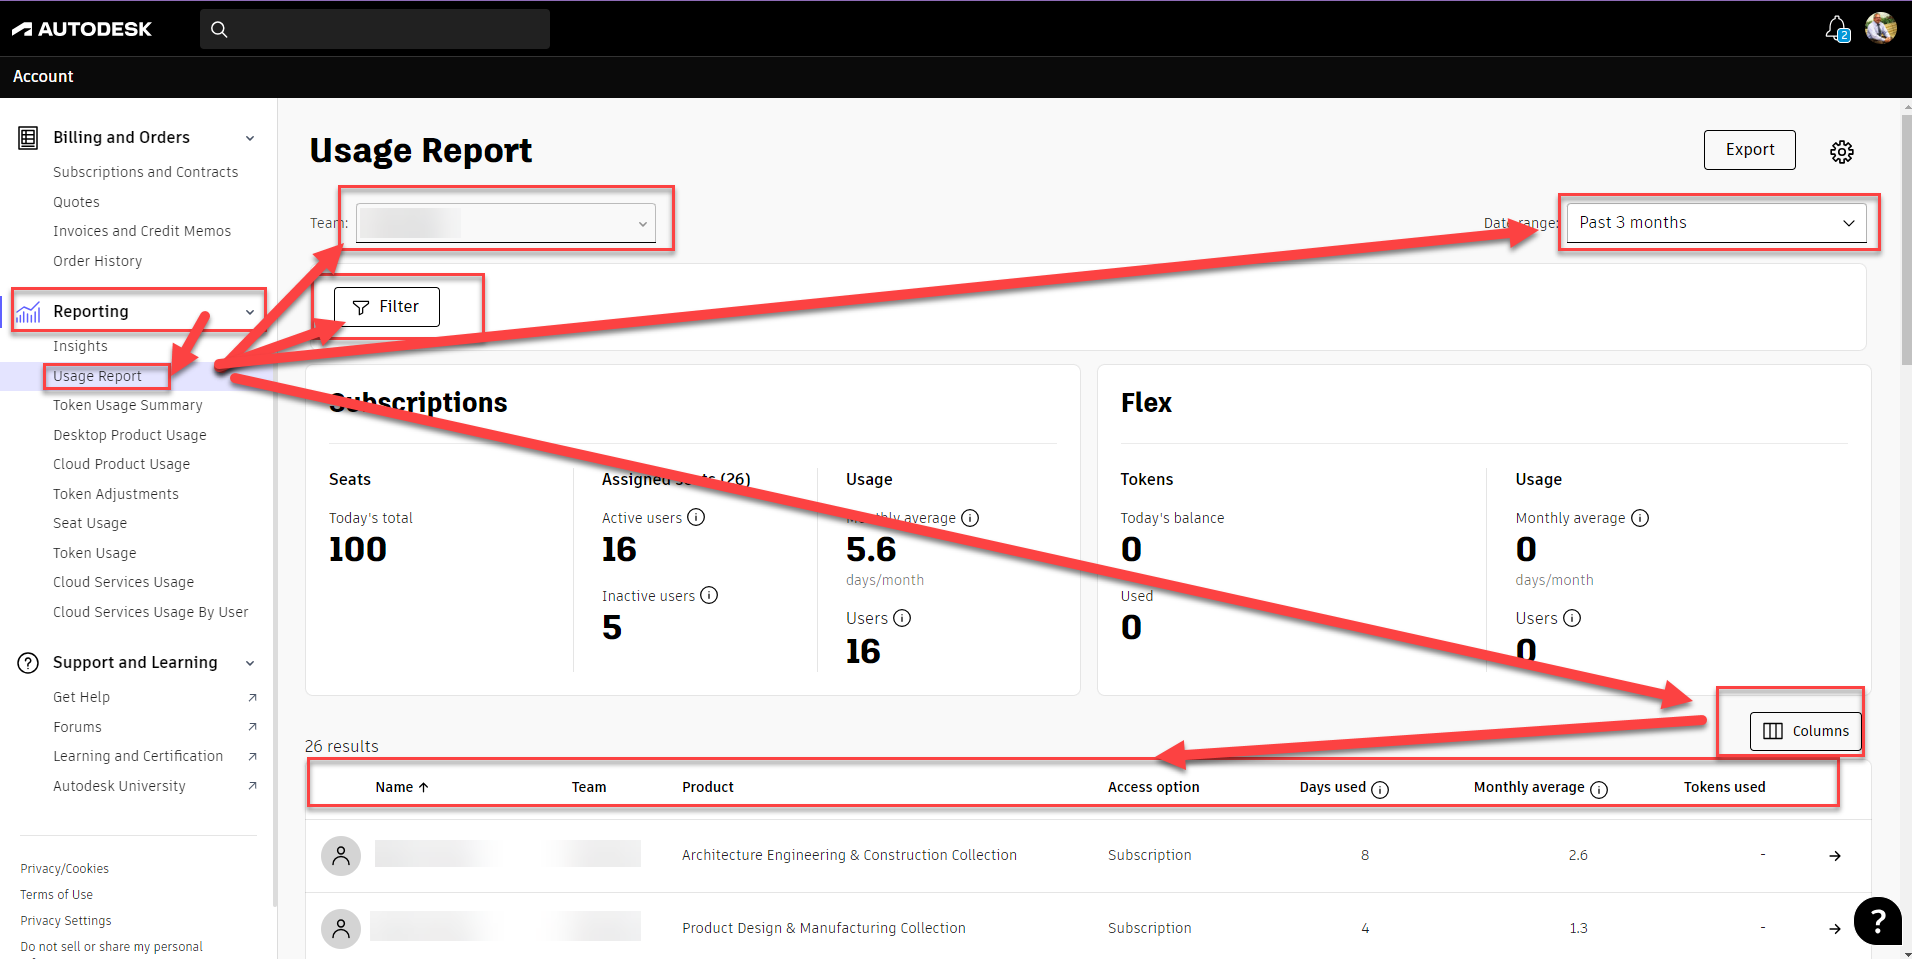Open Token Usage Summary
The height and width of the screenshot is (959, 1912).
128,405
